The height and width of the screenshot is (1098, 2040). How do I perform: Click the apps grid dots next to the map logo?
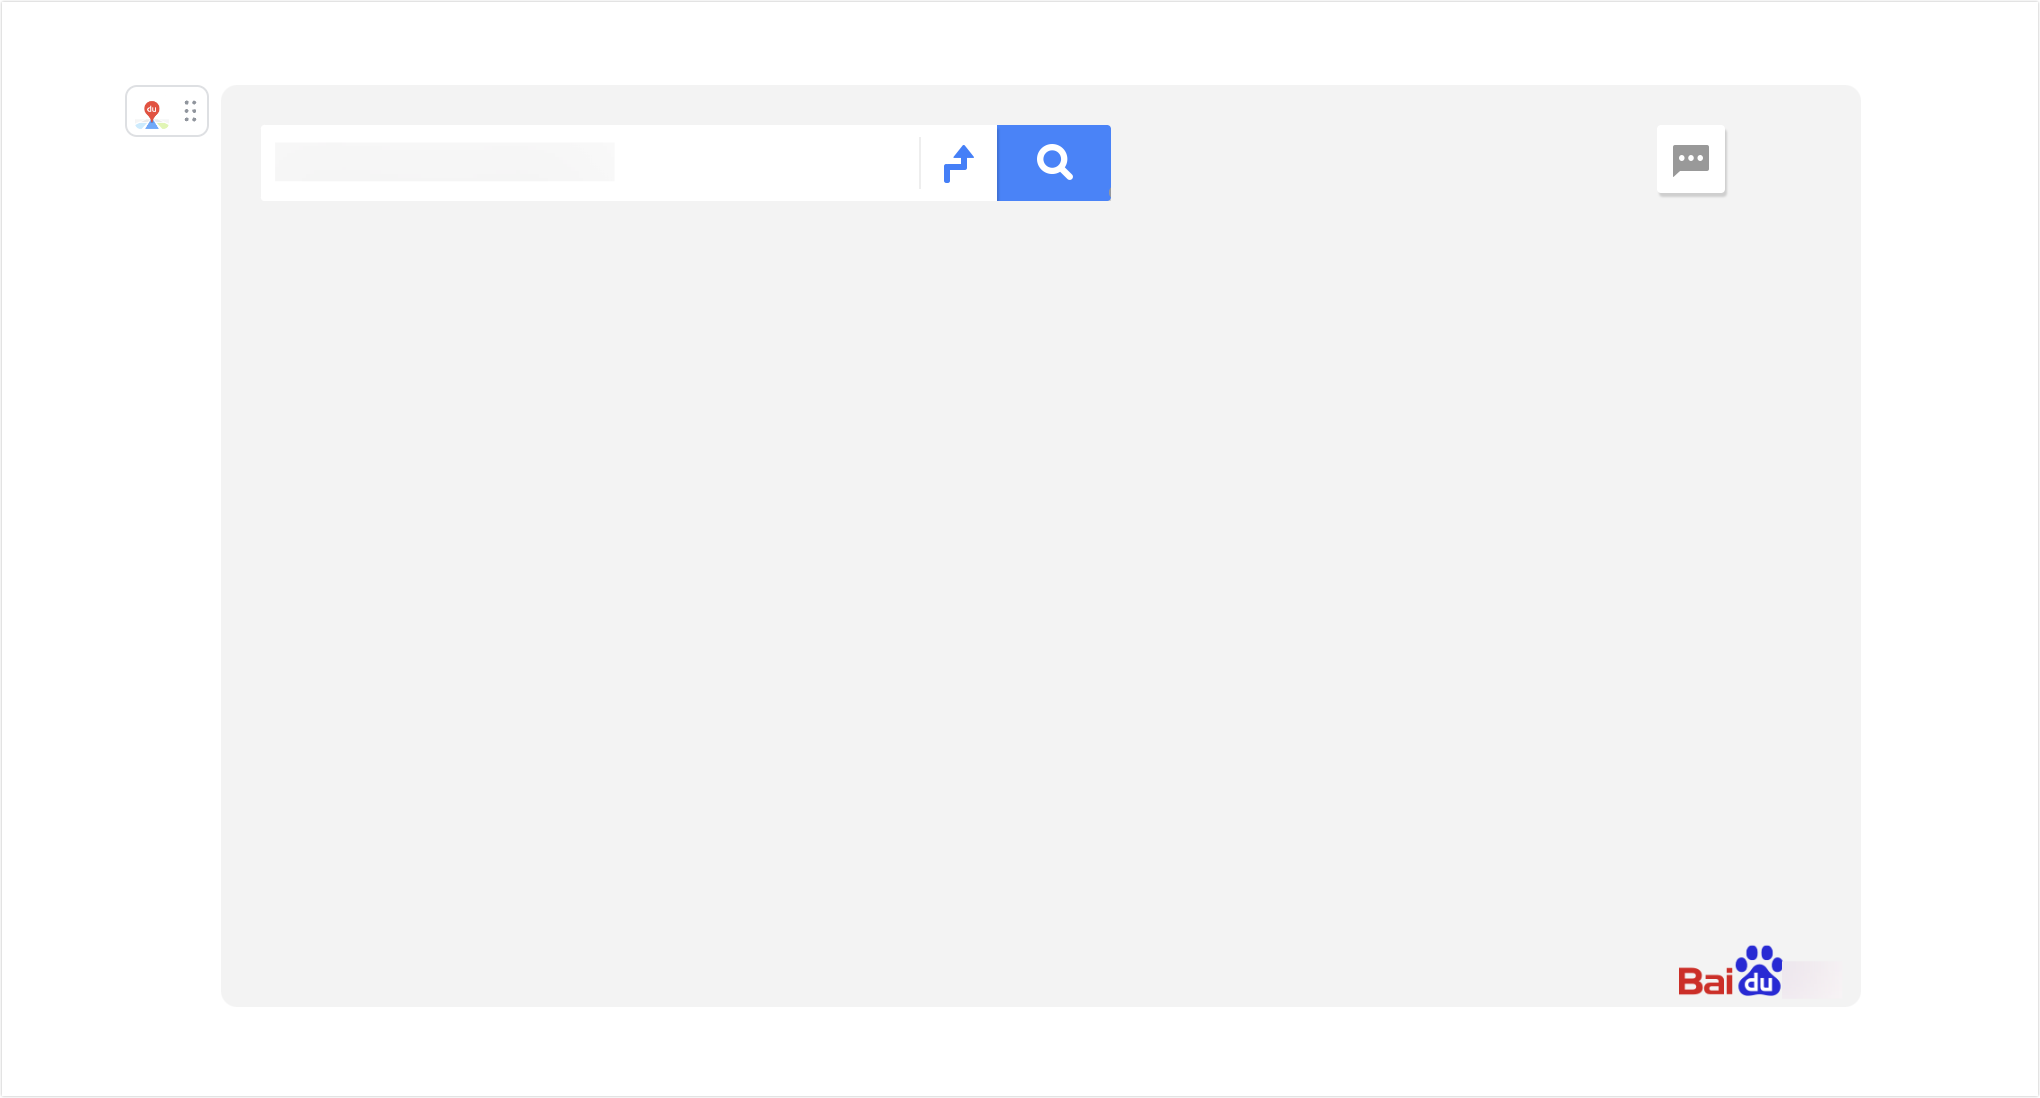tap(190, 112)
